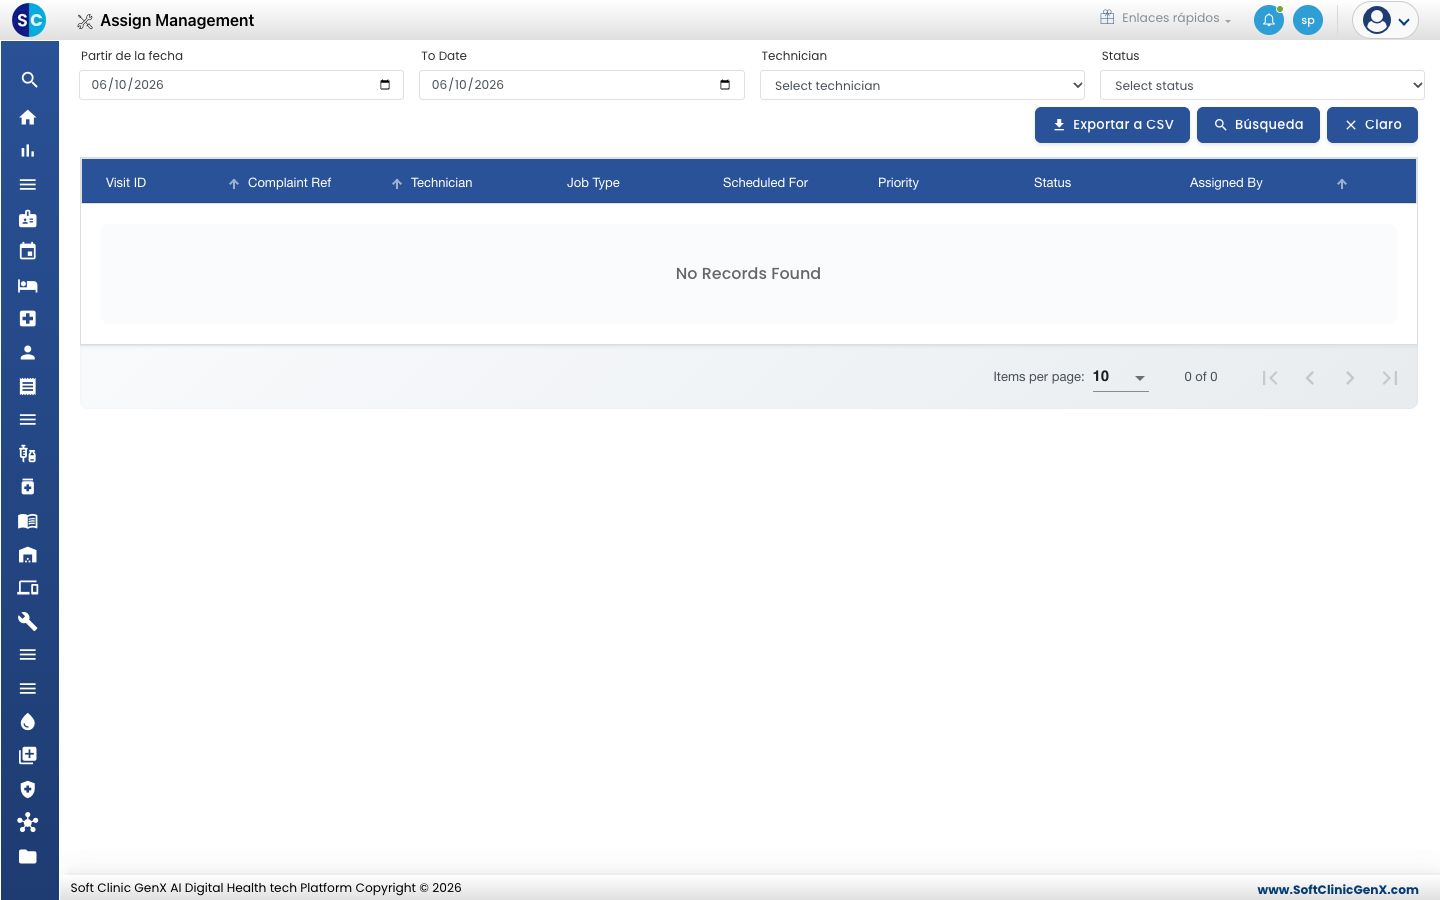Open the wrench maintenance sidebar icon
Screen dimensions: 1440x900
click(x=28, y=622)
